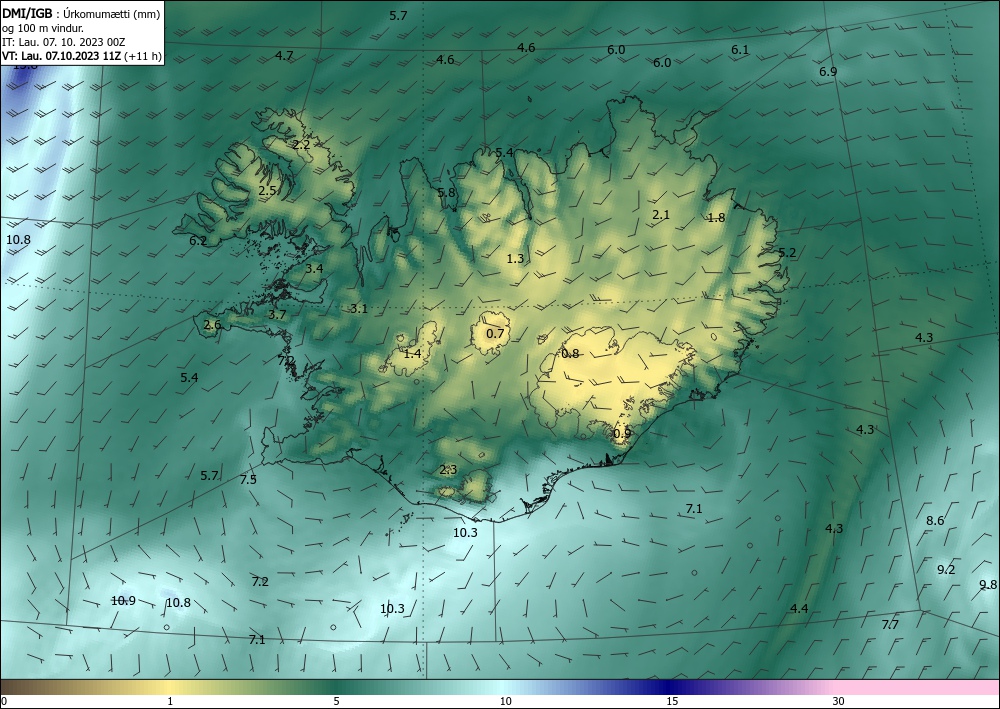The height and width of the screenshot is (709, 1000).
Task: Click the 2.3 value near Mýrdalsjökull
Action: point(448,470)
